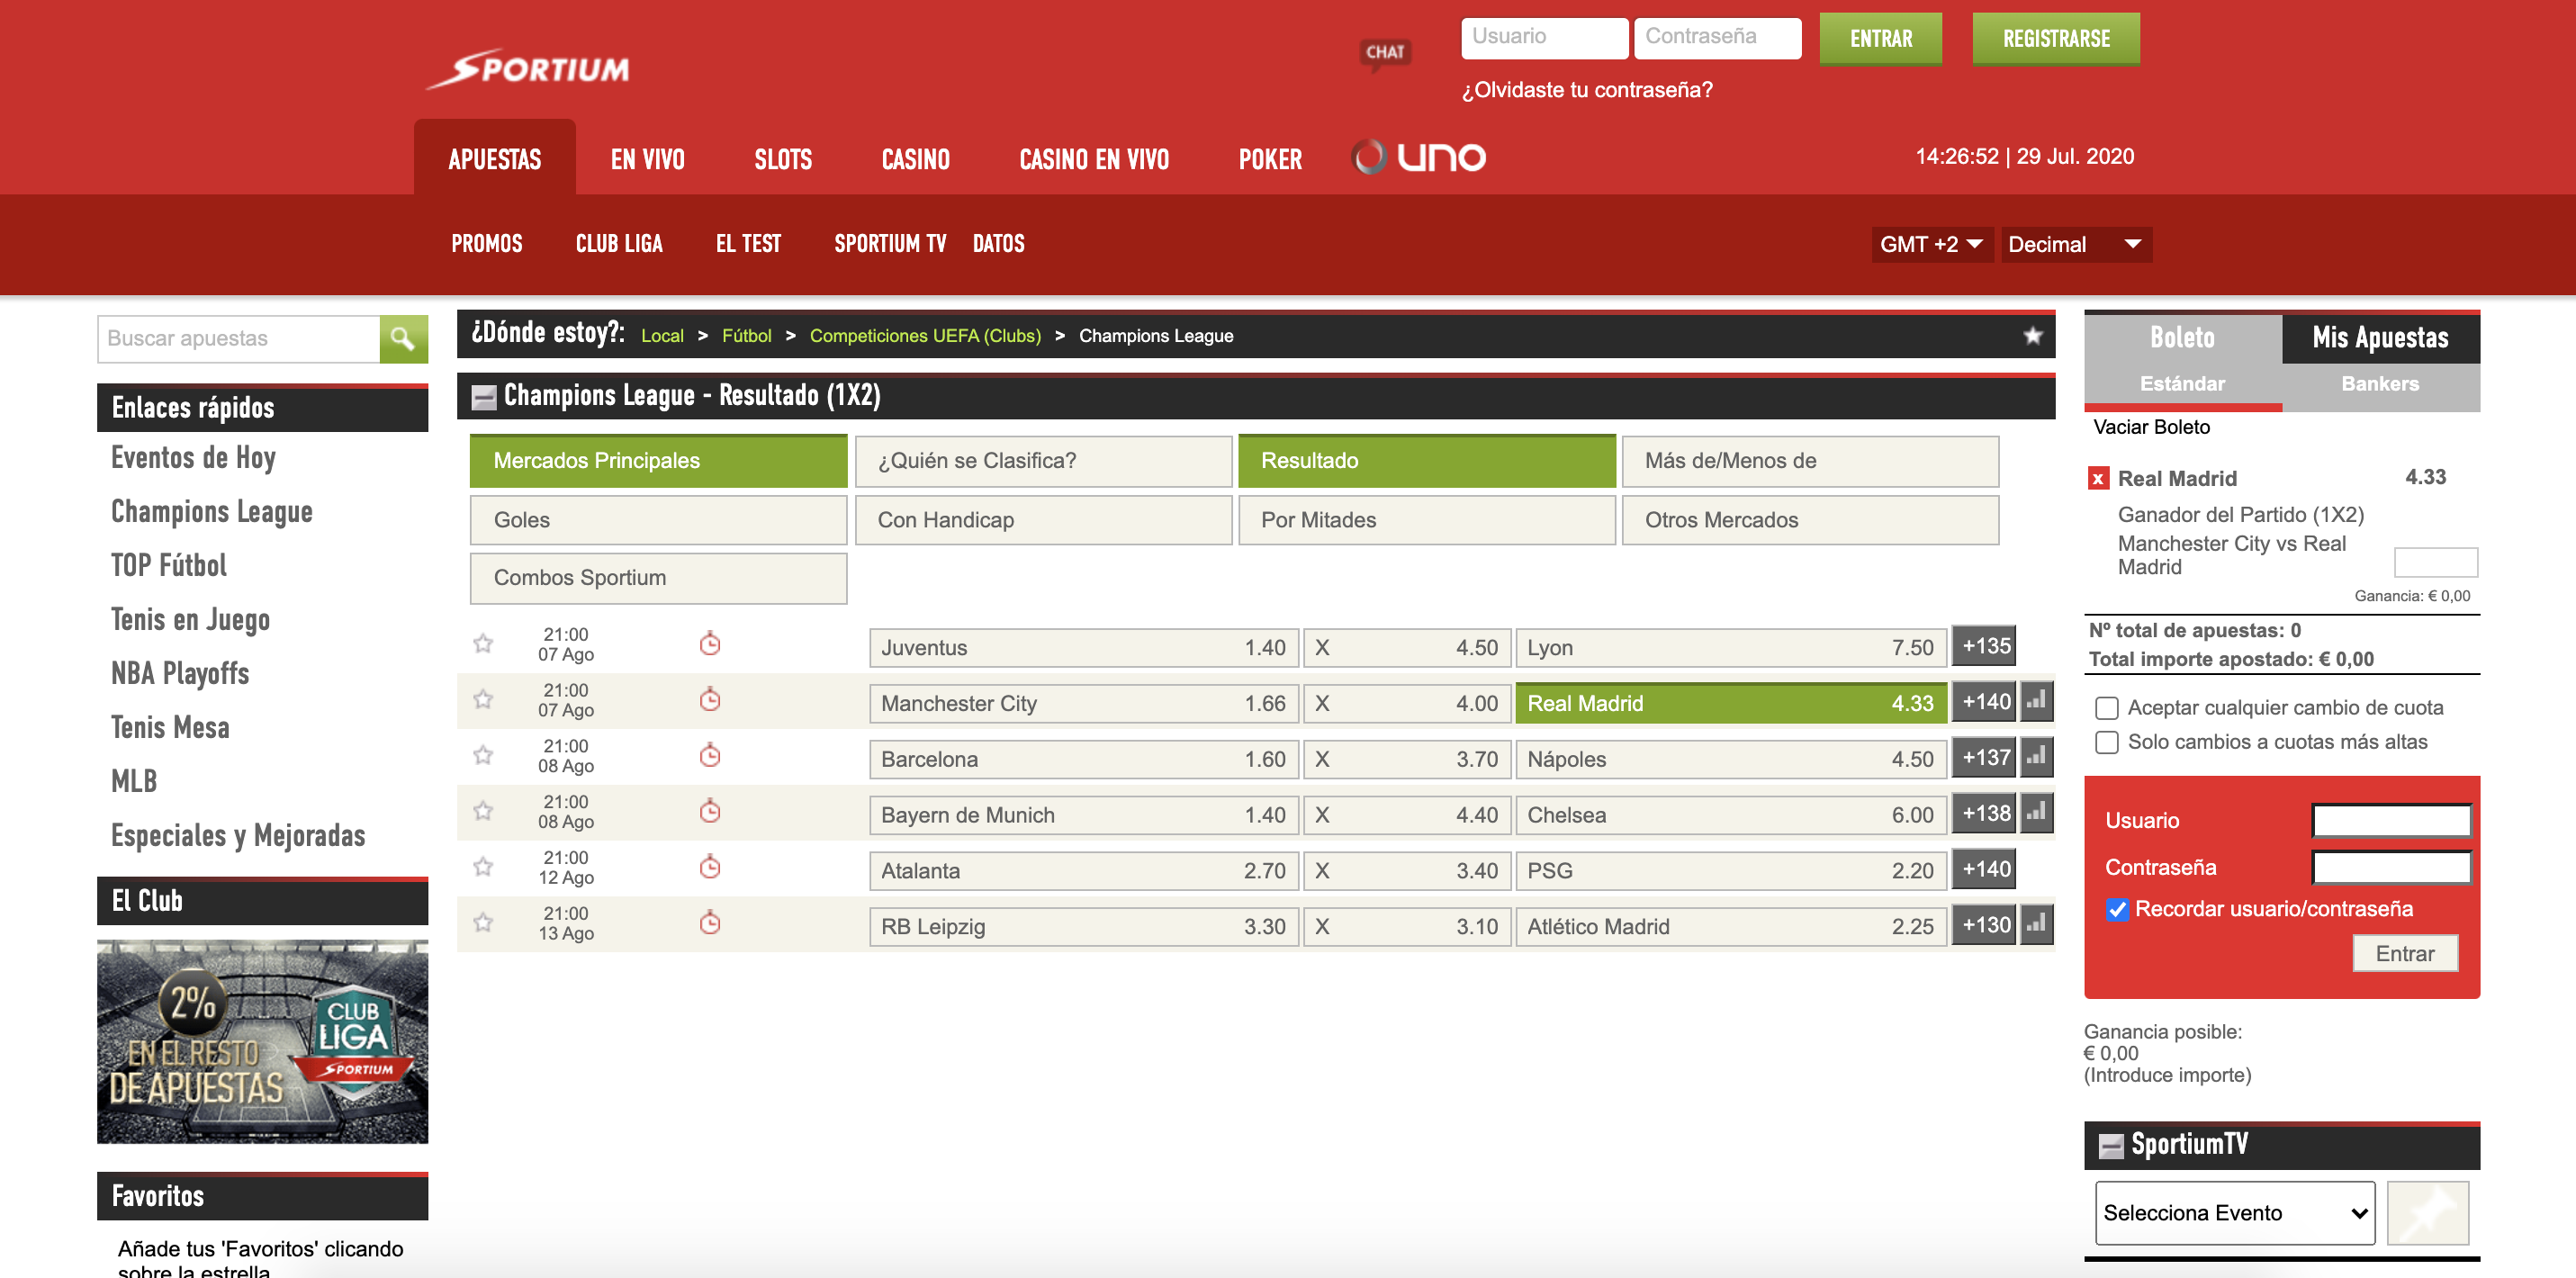Open the EN VIVO tab
Image resolution: width=2576 pixels, height=1278 pixels.
click(x=647, y=160)
